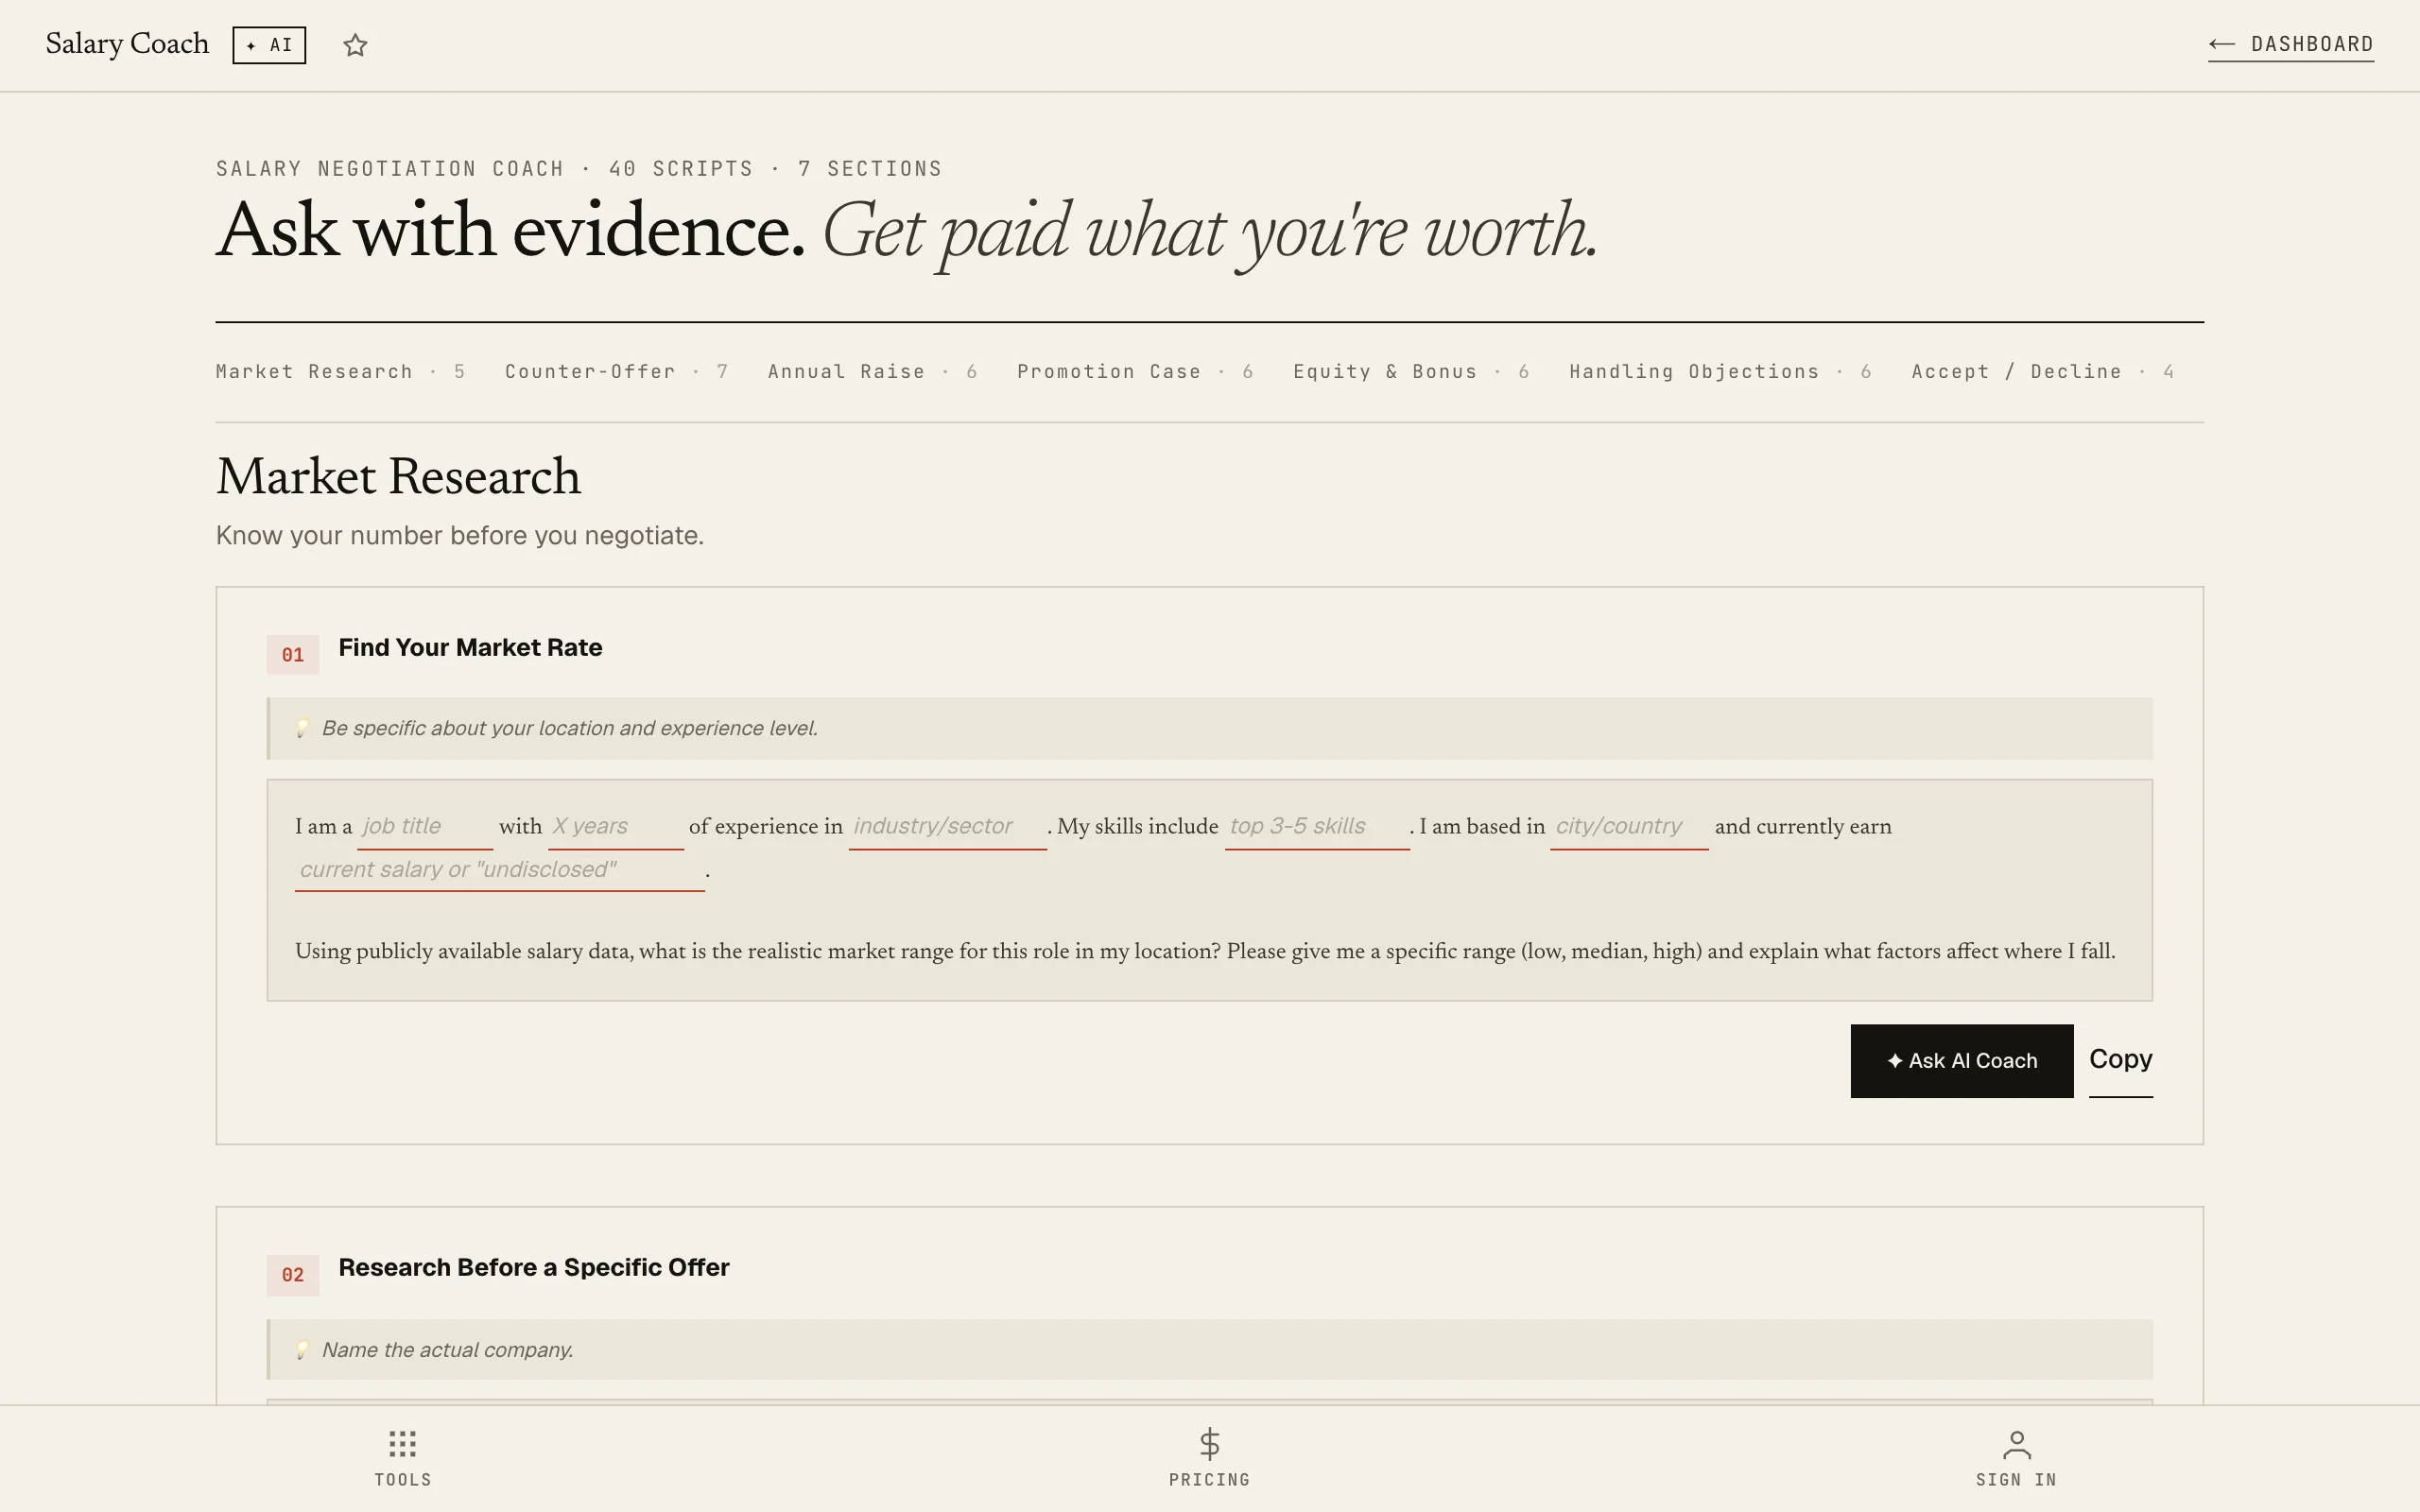The width and height of the screenshot is (2420, 1512).
Task: Click the X years input field
Action: (616, 827)
